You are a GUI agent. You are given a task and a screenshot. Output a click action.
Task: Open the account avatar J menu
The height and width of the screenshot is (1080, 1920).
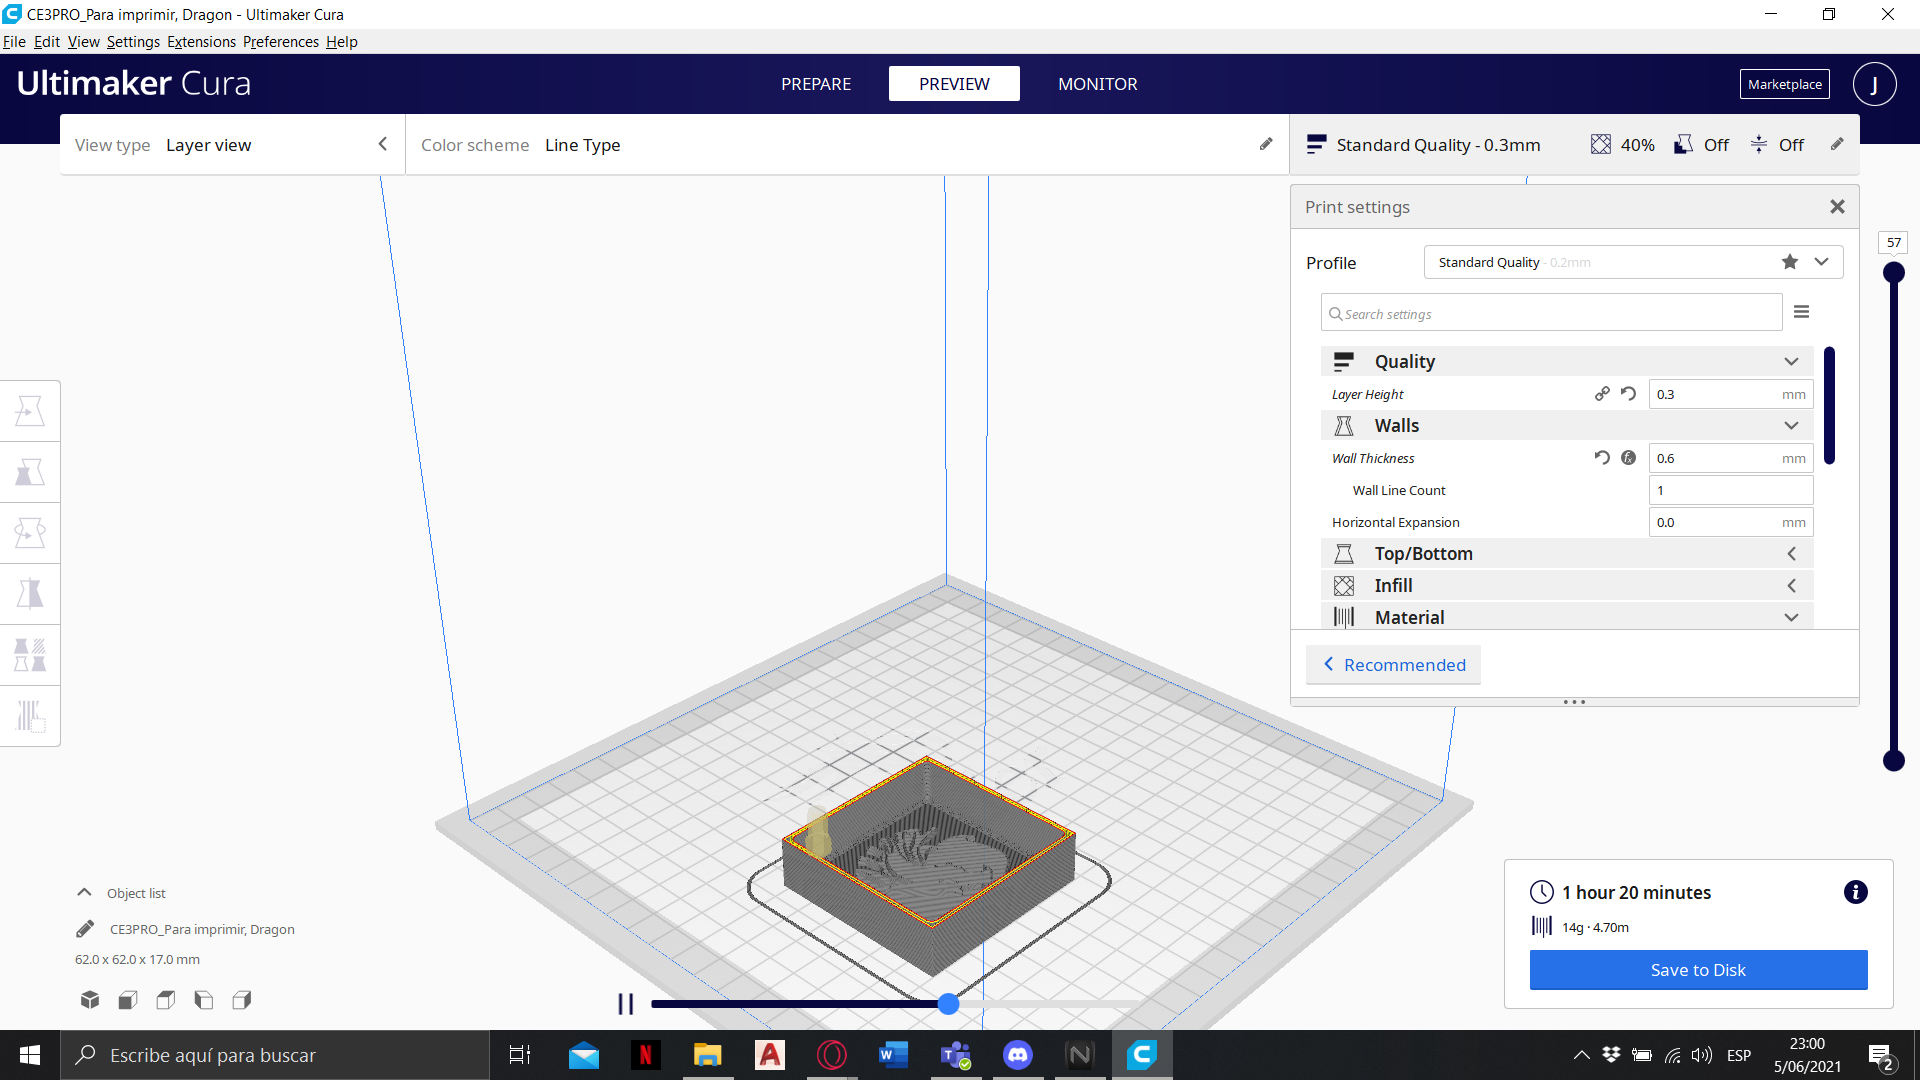(x=1874, y=84)
